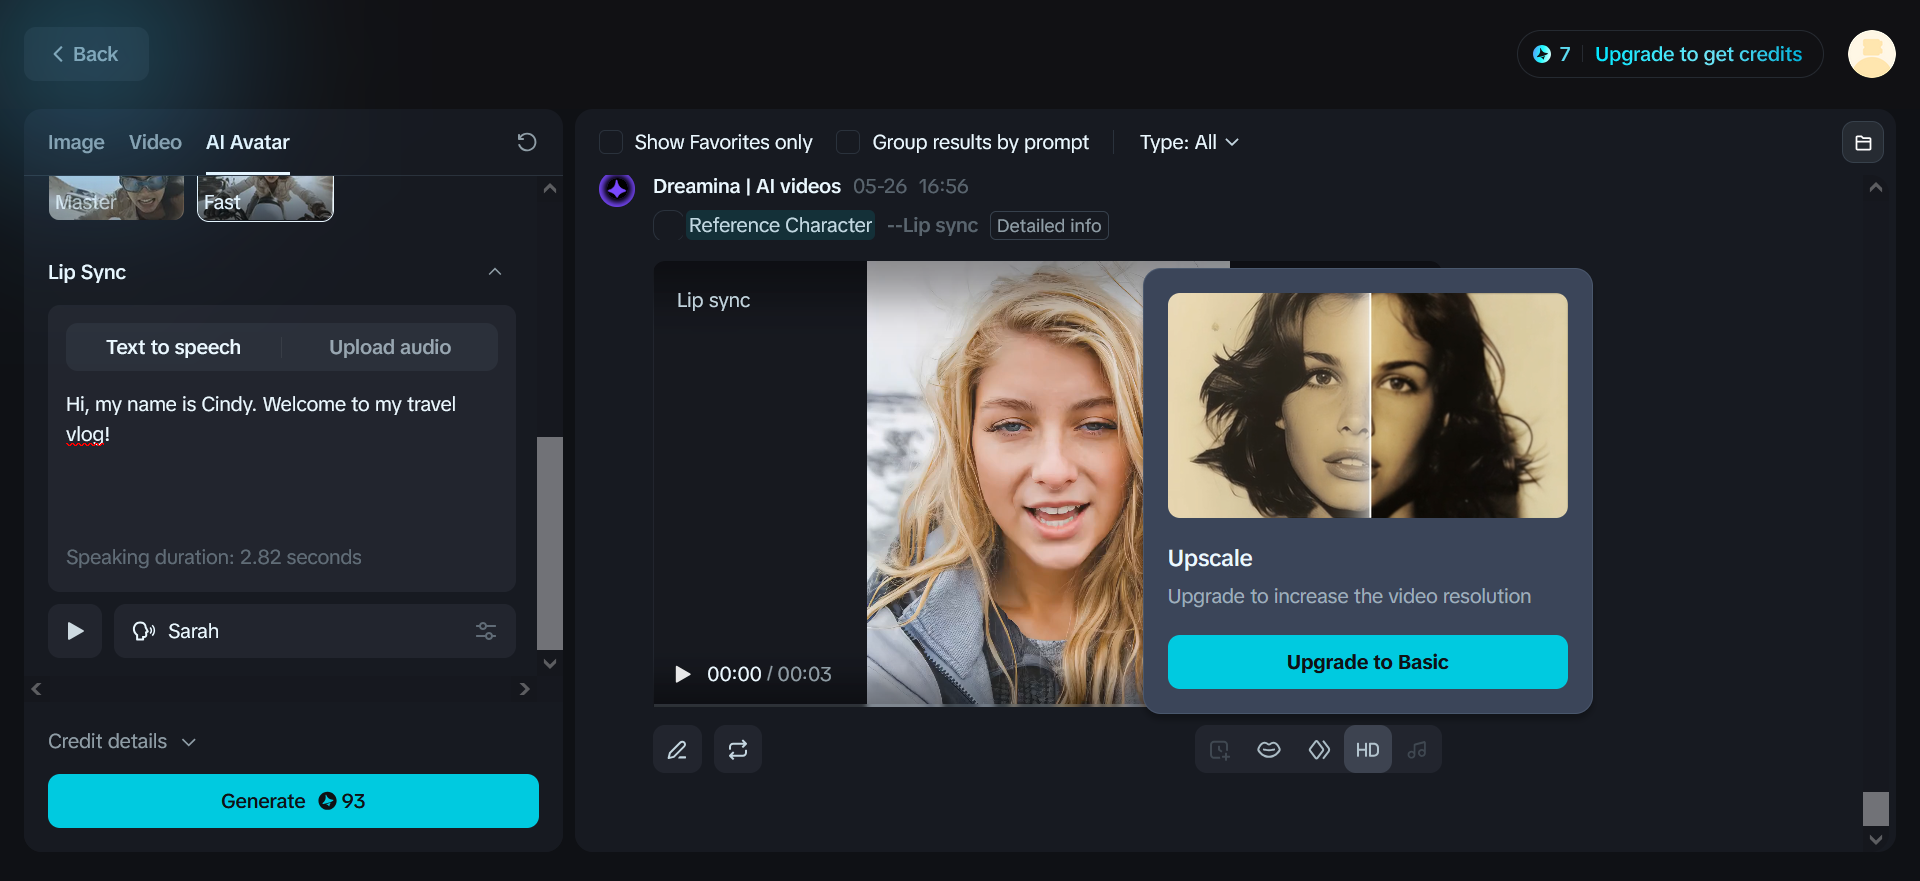
Task: Click the credits count icon showing 7
Action: [x=1552, y=54]
